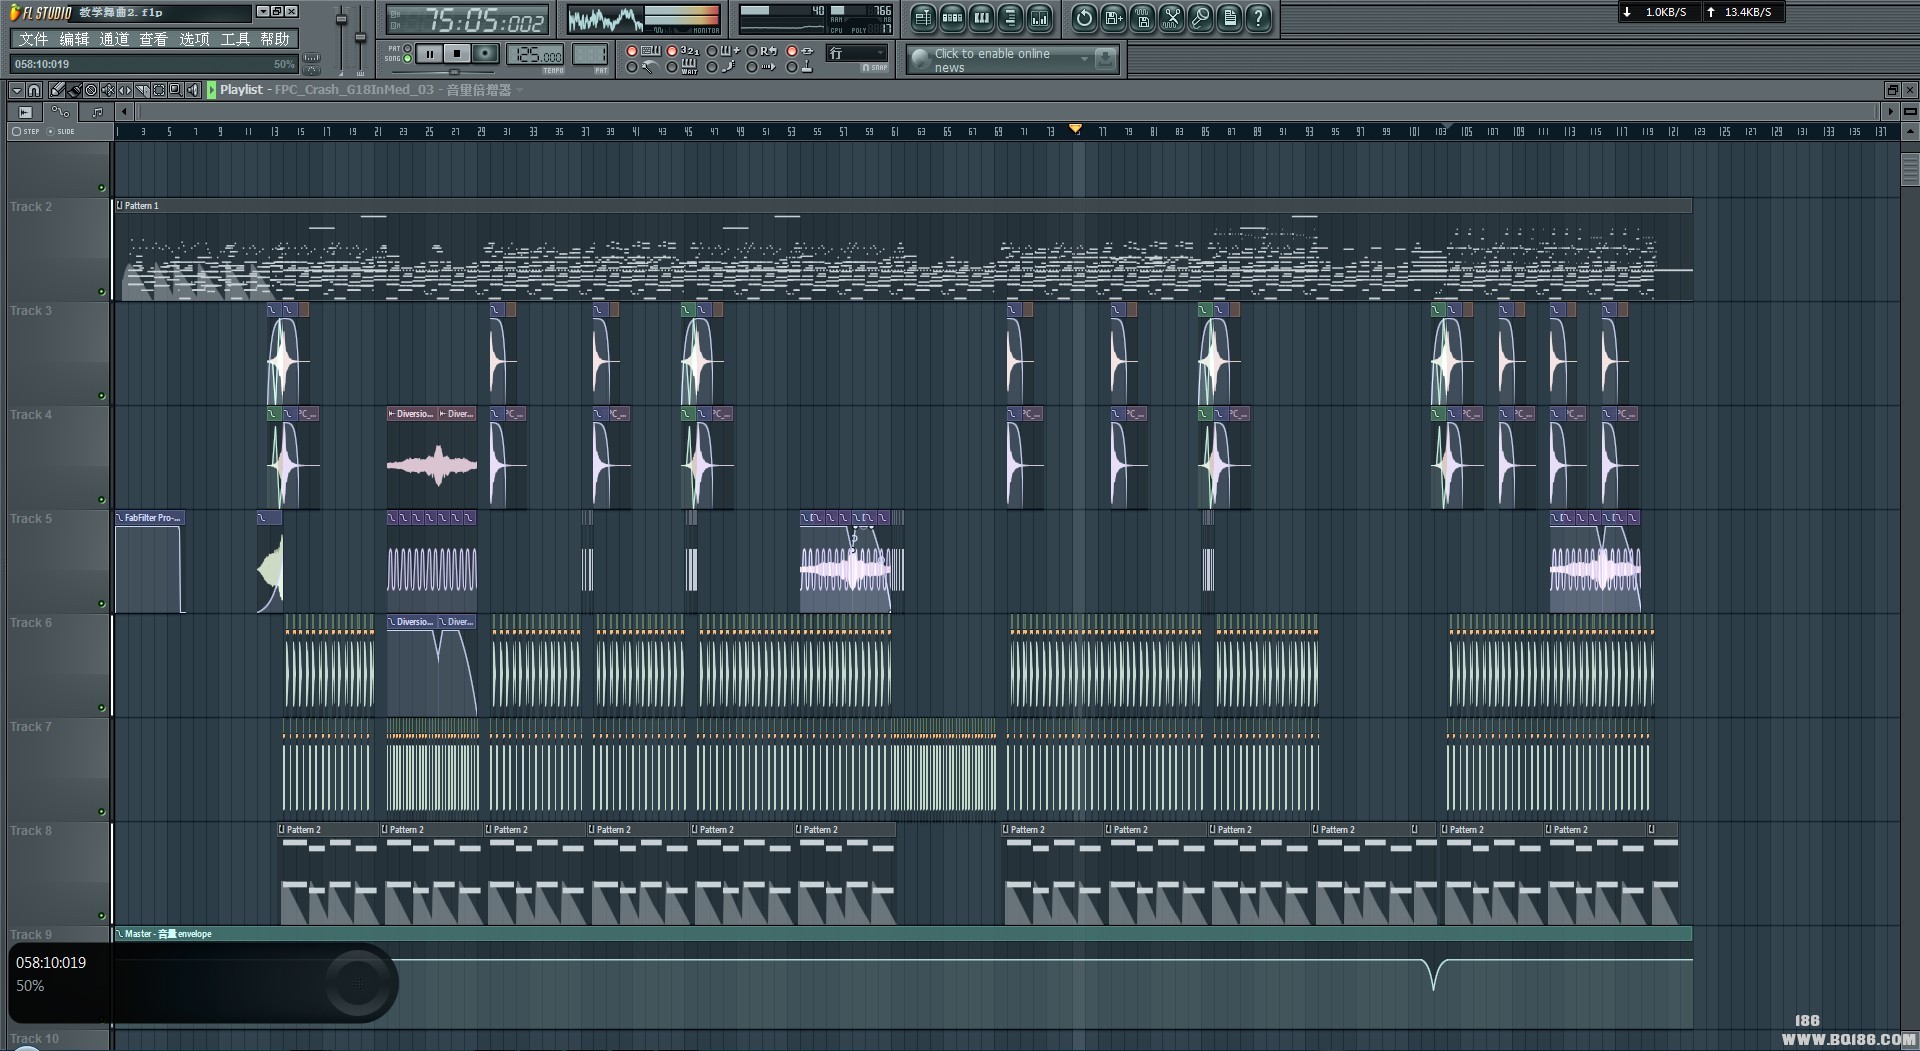Screen dimensions: 1920x1051
Task: Open first Pattern 2 clip menu on Track 8
Action: [282, 829]
